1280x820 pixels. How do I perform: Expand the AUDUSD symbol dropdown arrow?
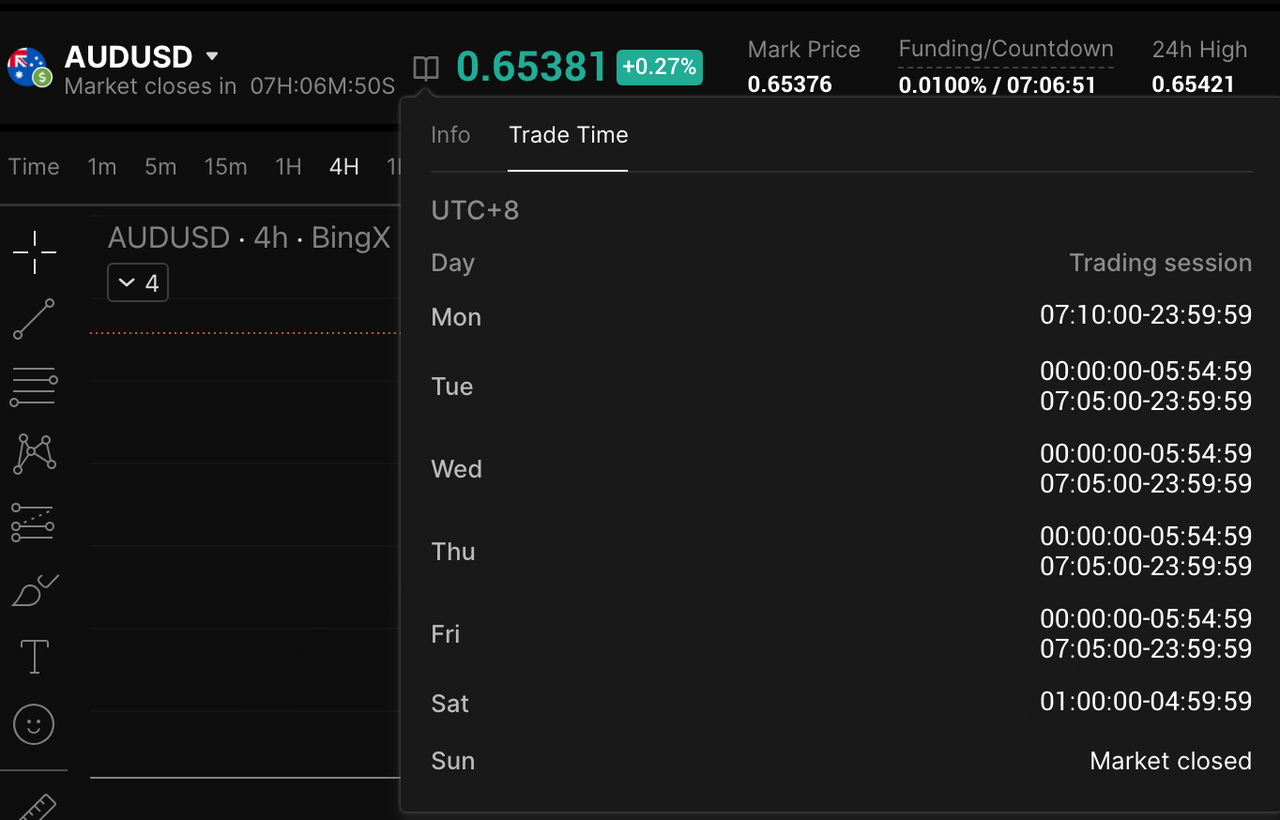click(212, 56)
